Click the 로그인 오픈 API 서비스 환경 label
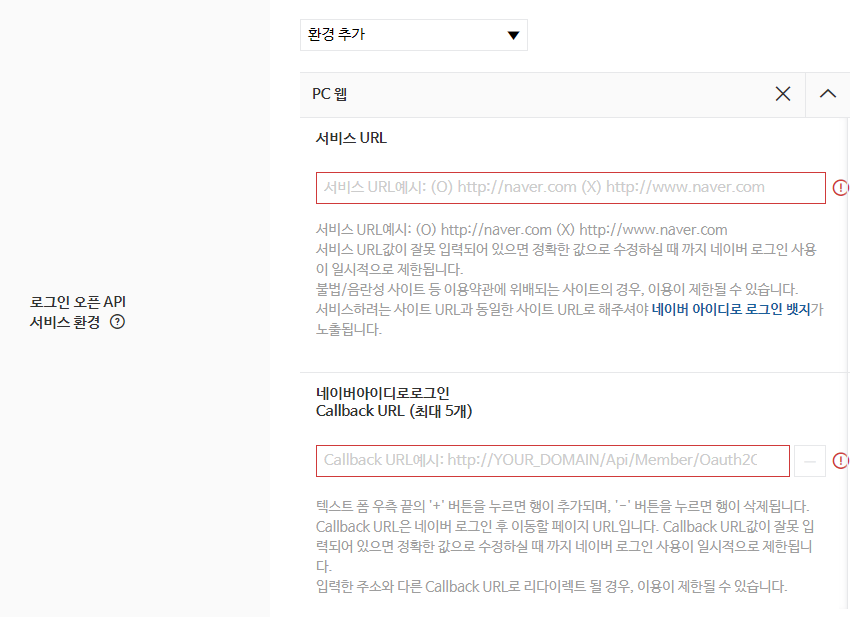The height and width of the screenshot is (617, 859). (78, 312)
